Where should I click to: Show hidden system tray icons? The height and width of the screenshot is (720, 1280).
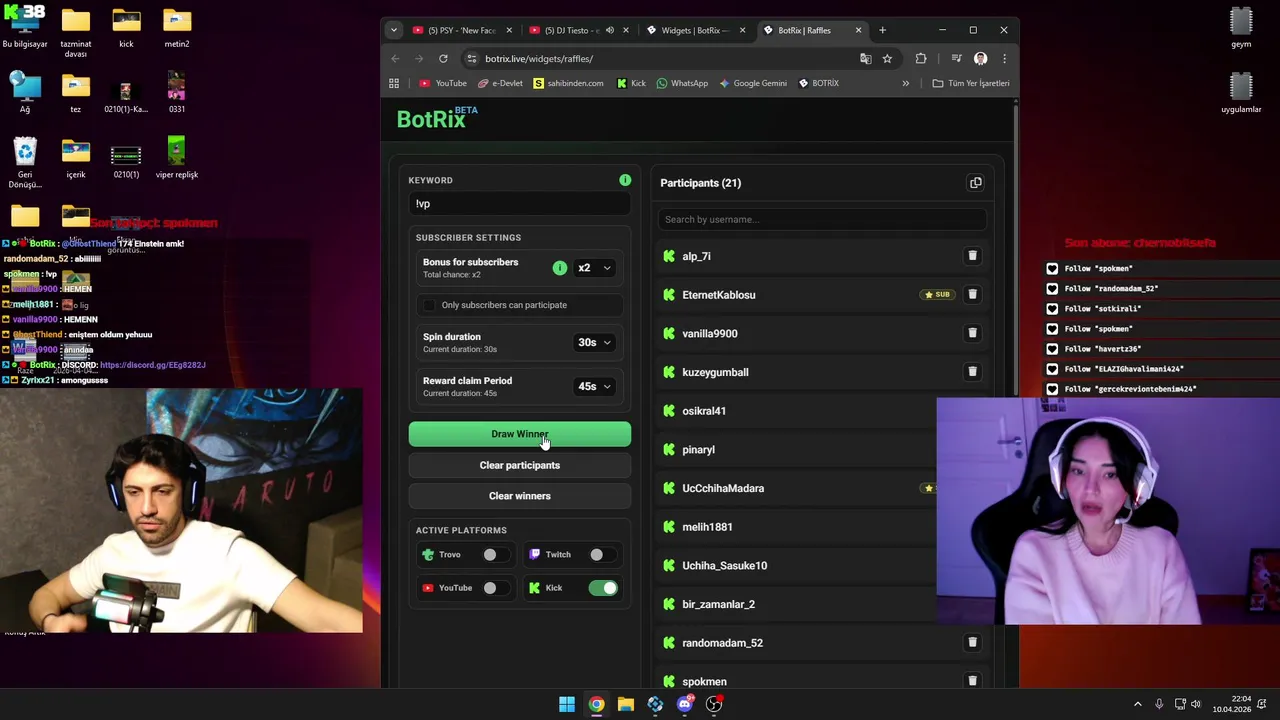1137,704
